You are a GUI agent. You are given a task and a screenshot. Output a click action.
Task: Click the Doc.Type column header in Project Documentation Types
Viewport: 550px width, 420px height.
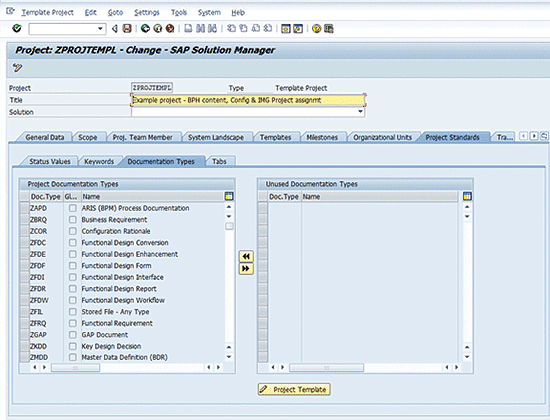[46, 196]
